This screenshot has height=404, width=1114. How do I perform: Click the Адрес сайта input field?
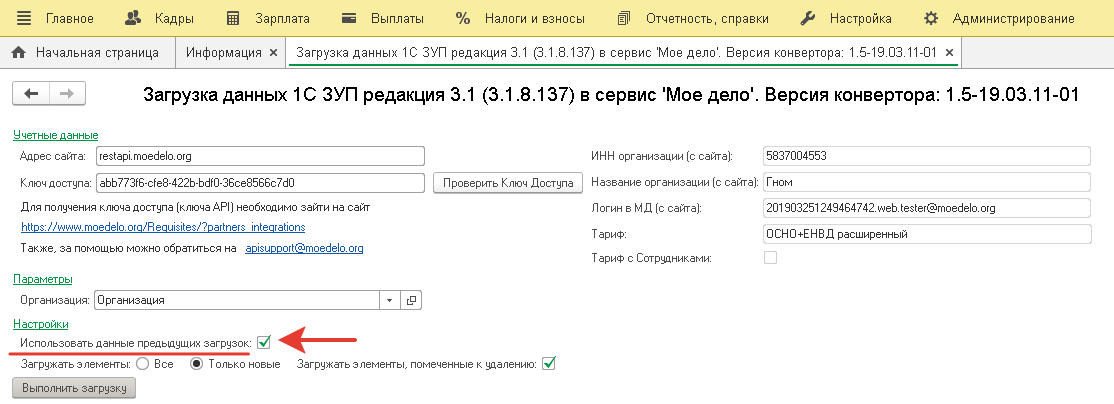(x=260, y=156)
